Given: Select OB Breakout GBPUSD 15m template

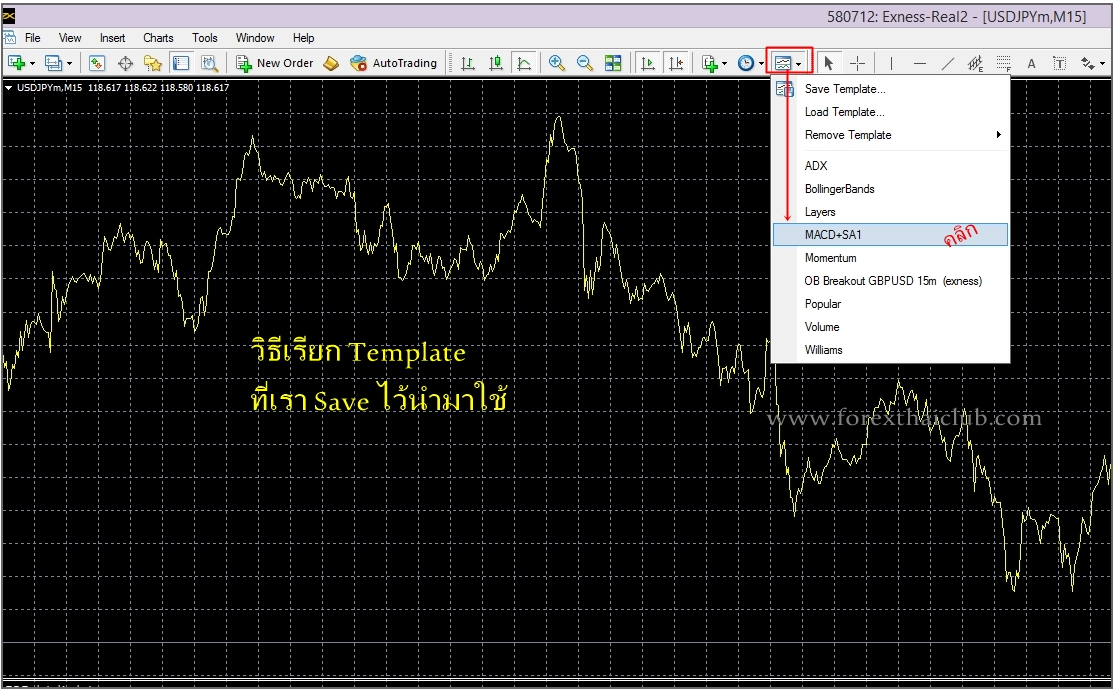Looking at the screenshot, I should (891, 281).
